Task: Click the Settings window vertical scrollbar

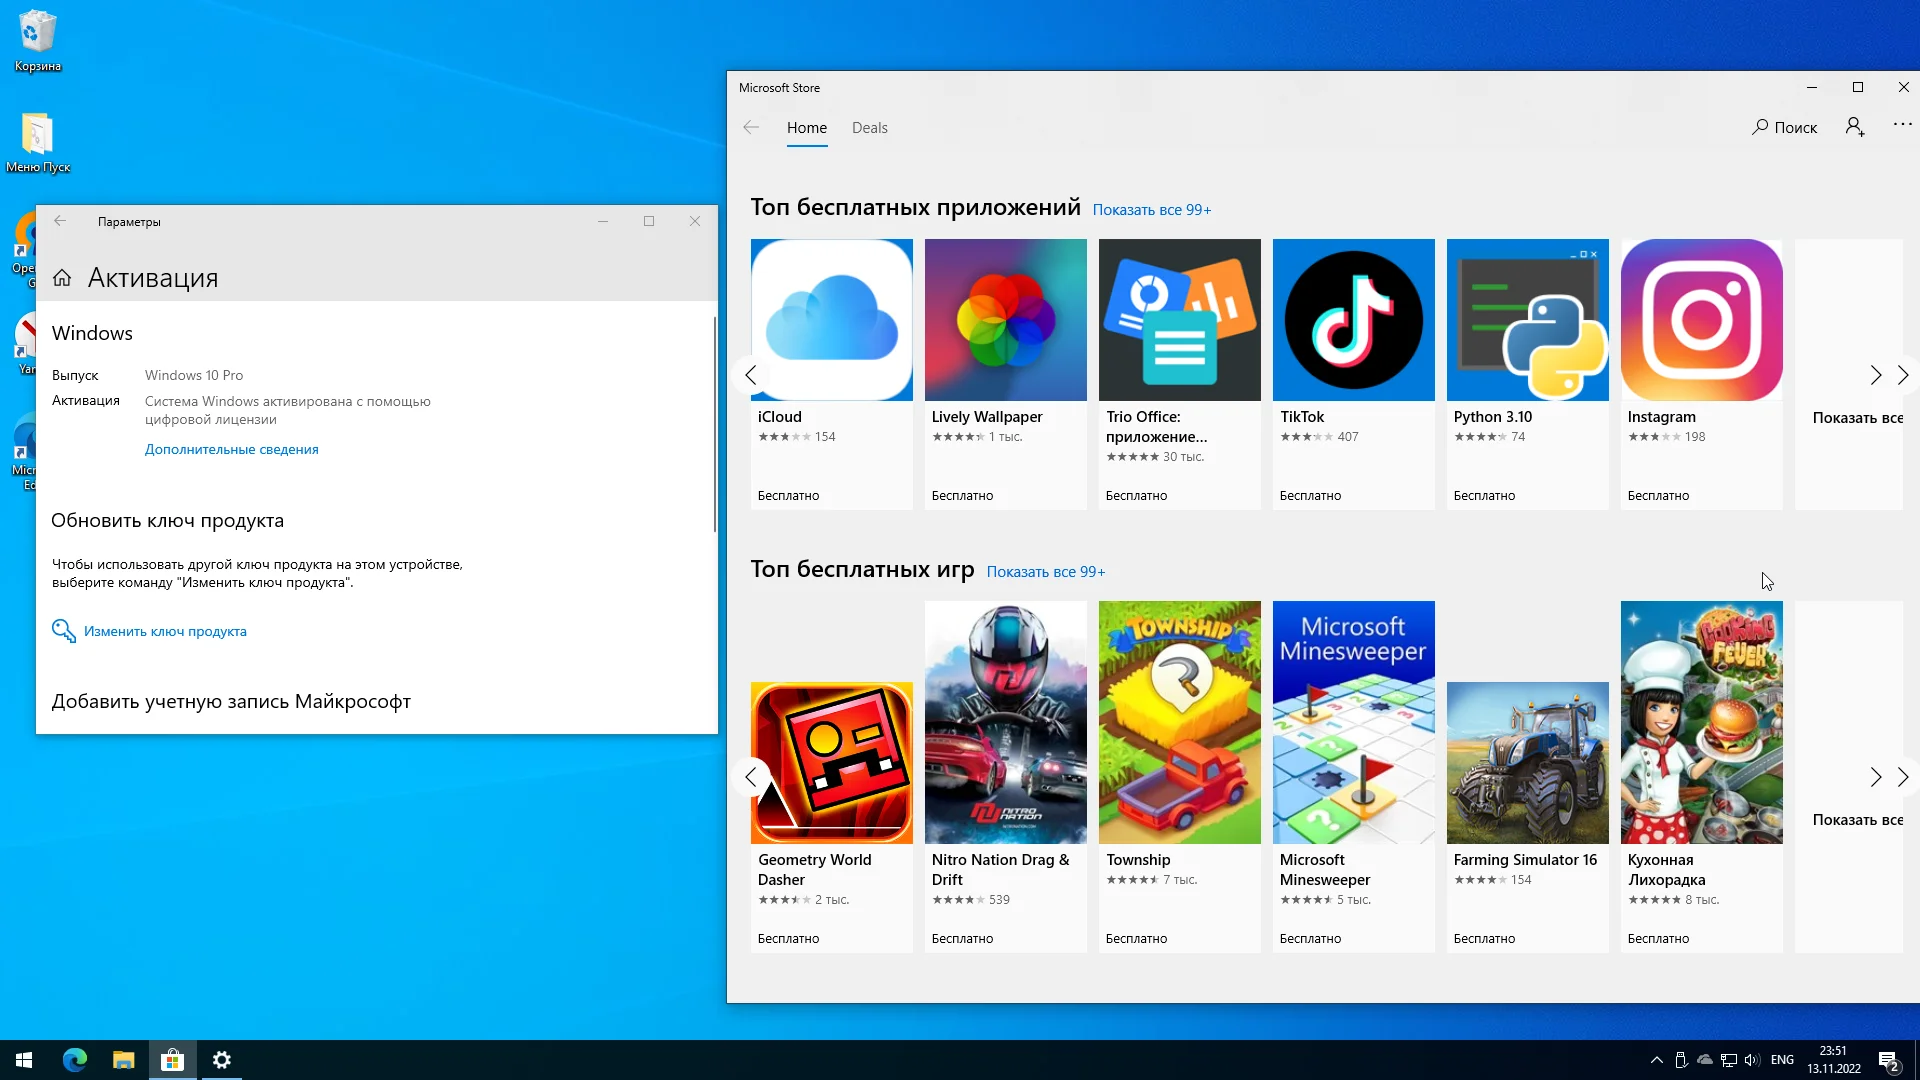Action: [x=714, y=424]
